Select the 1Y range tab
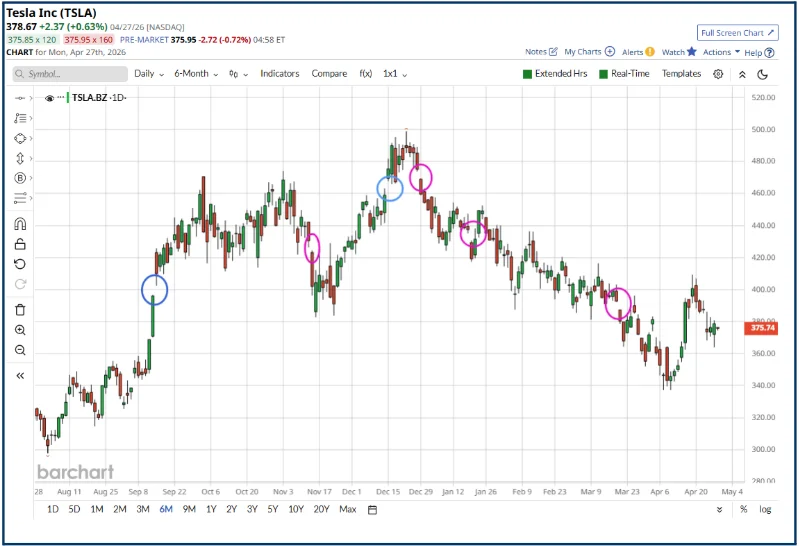Screen dimensions: 799x546 coord(211,509)
